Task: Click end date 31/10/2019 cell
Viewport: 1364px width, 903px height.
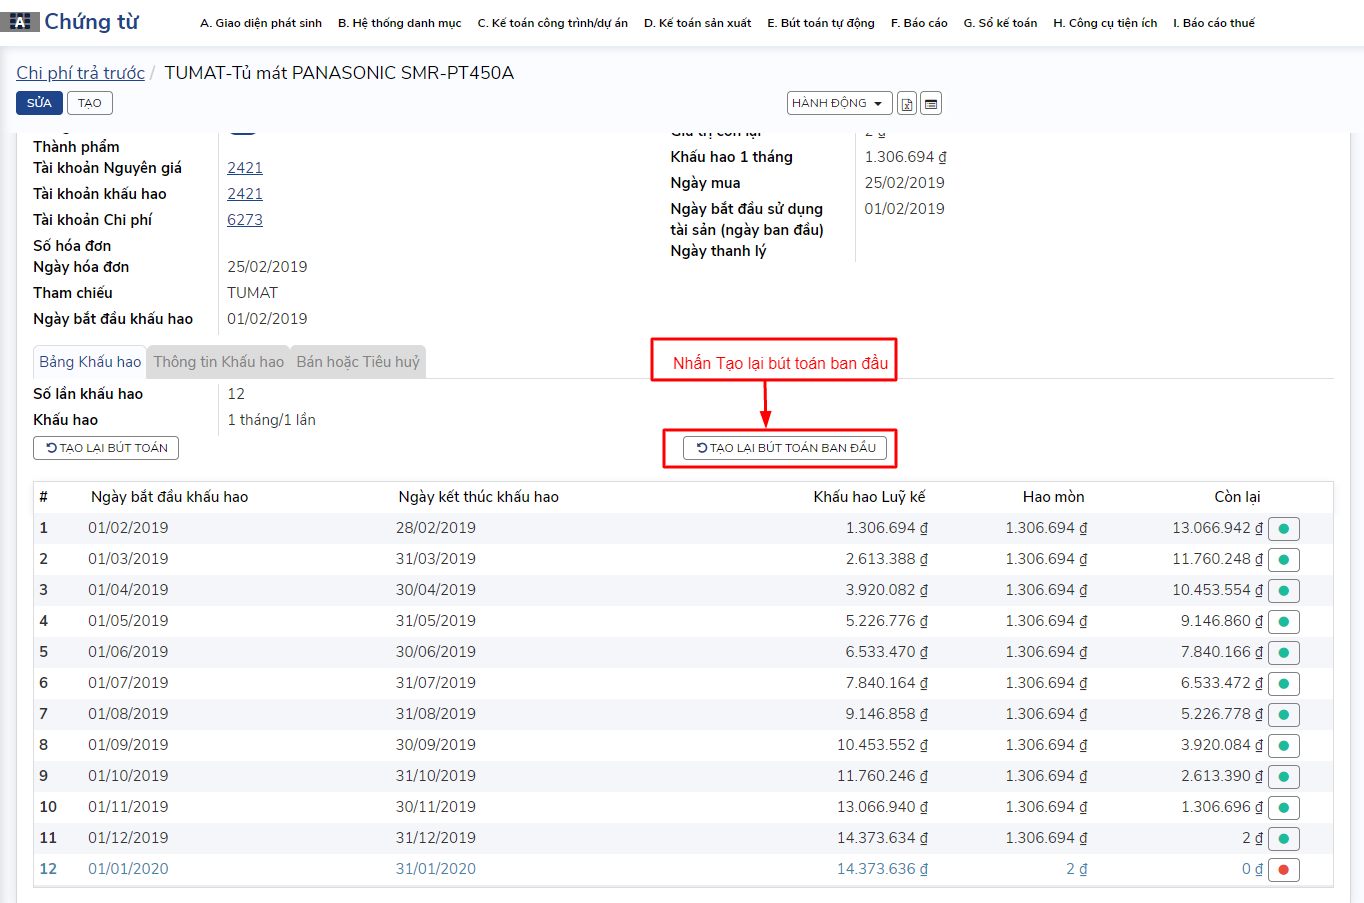Action: tap(436, 776)
